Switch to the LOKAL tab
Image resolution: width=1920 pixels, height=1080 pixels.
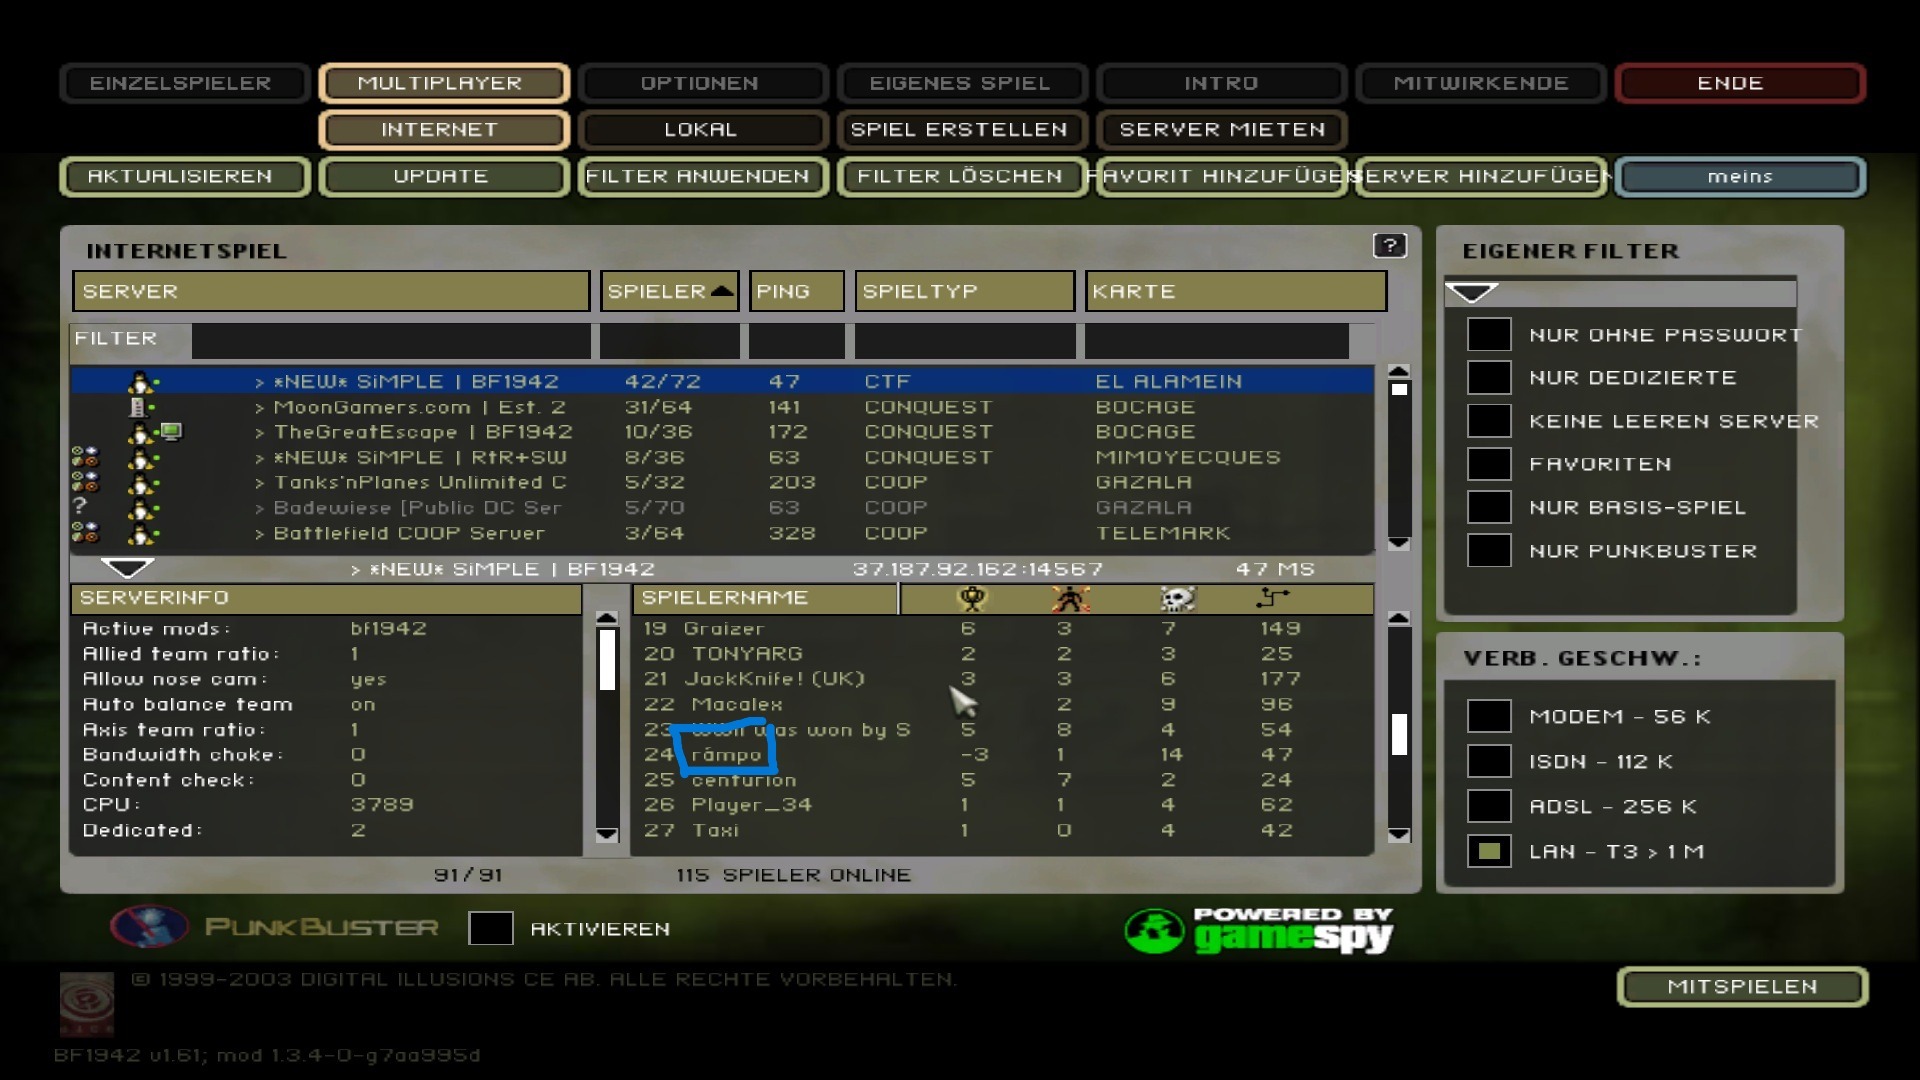click(702, 130)
